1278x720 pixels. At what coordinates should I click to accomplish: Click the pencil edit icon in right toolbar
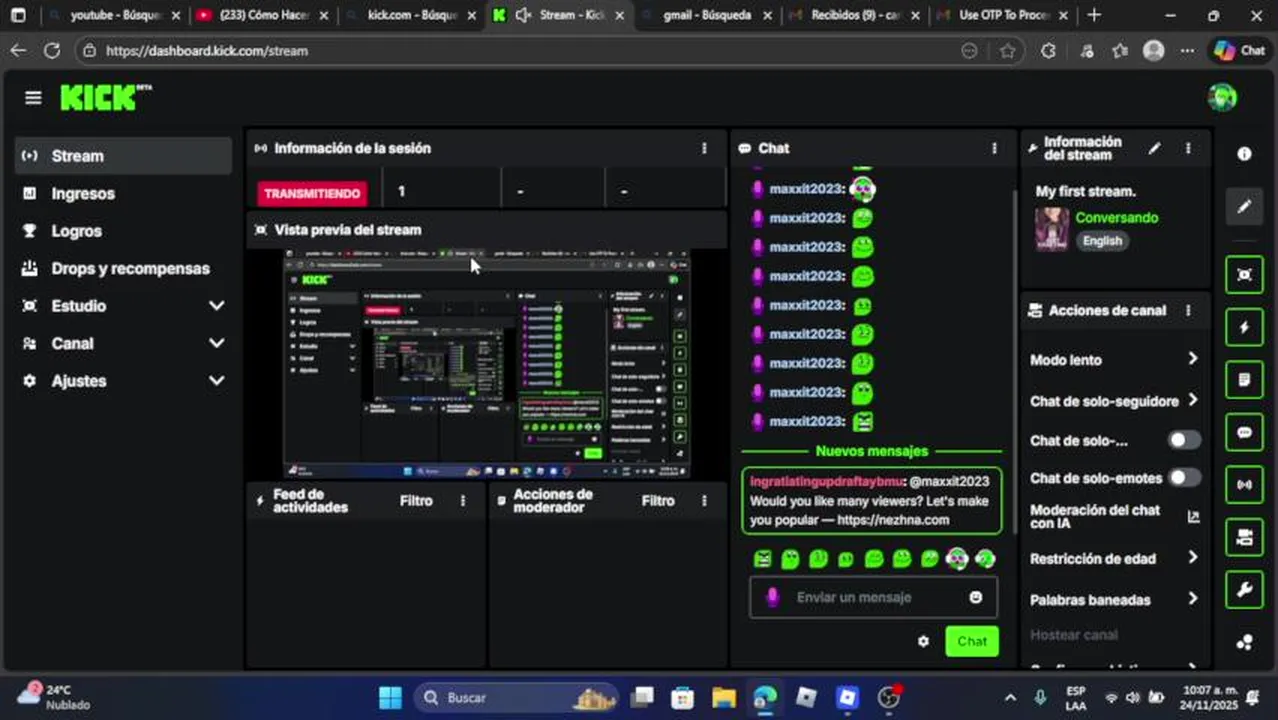point(1244,206)
